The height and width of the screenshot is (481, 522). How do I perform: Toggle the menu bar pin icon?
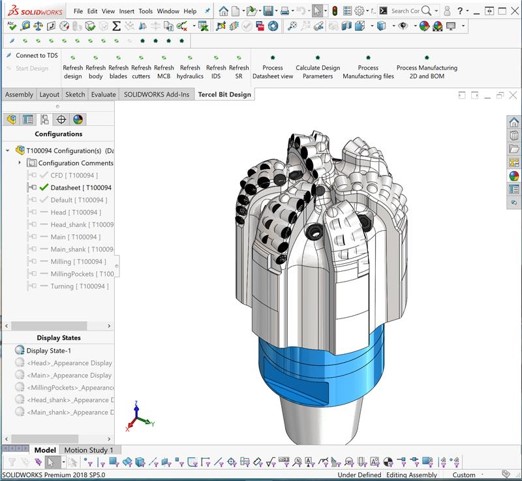(x=207, y=11)
